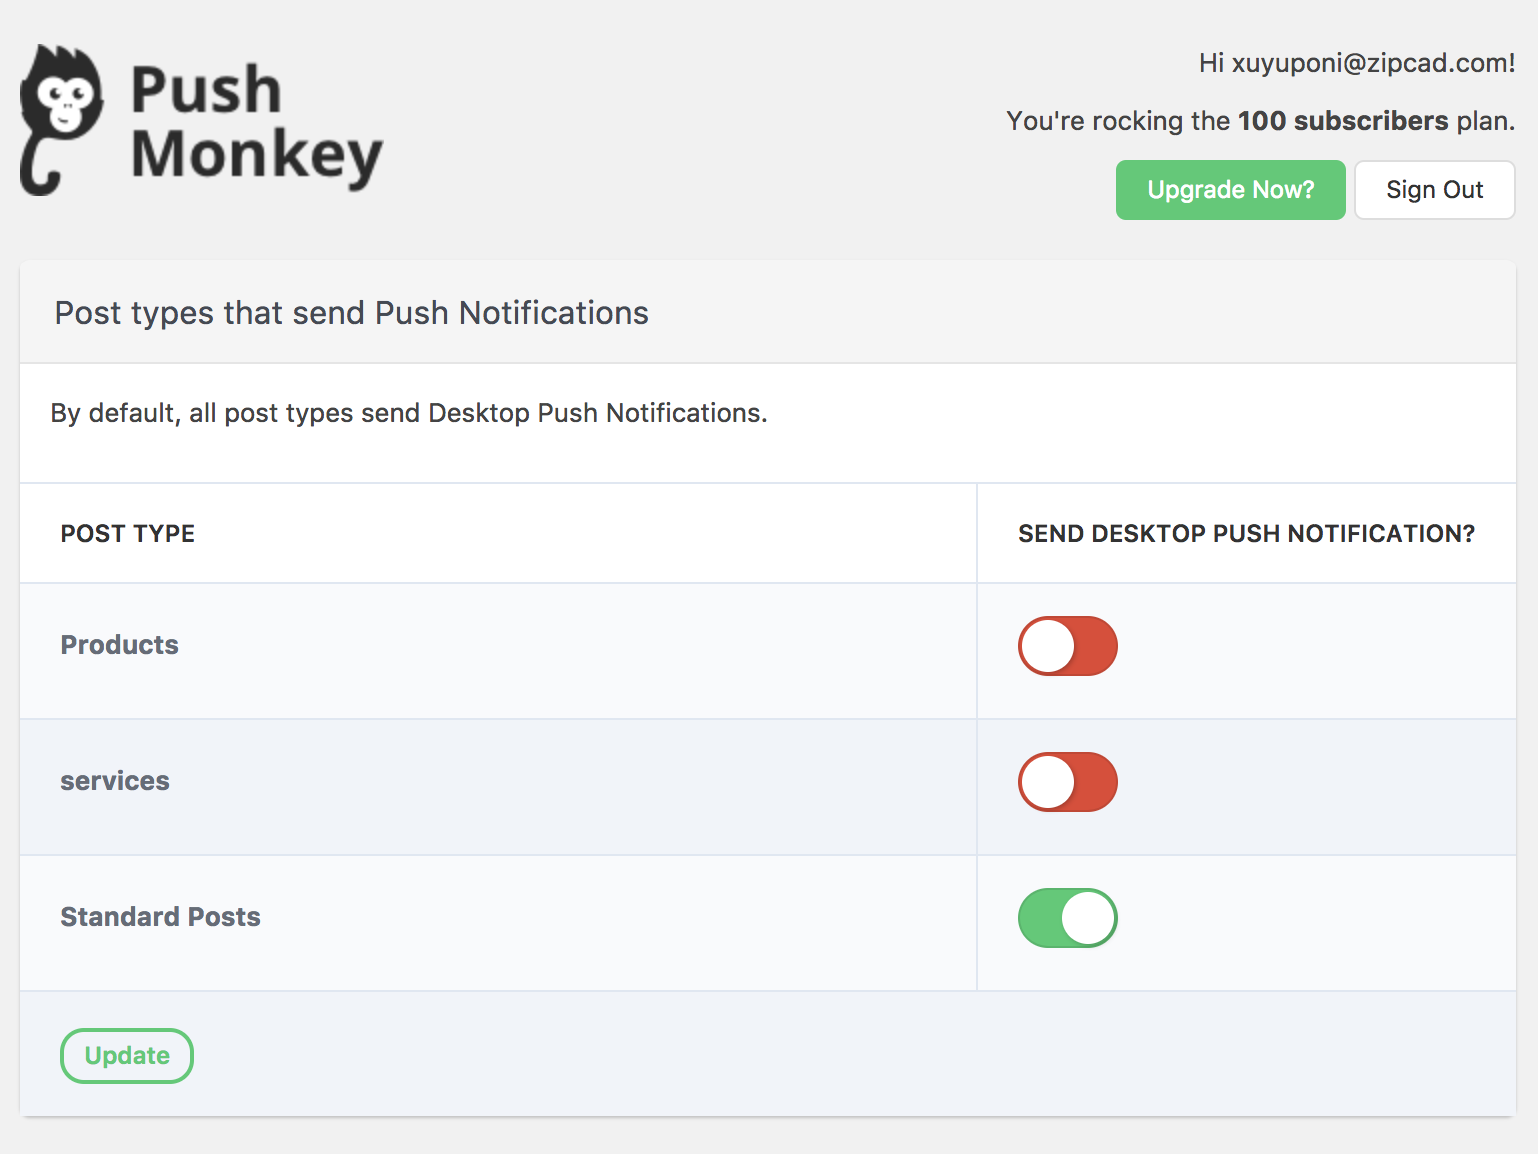
Task: Select the Products post type label
Action: [120, 645]
